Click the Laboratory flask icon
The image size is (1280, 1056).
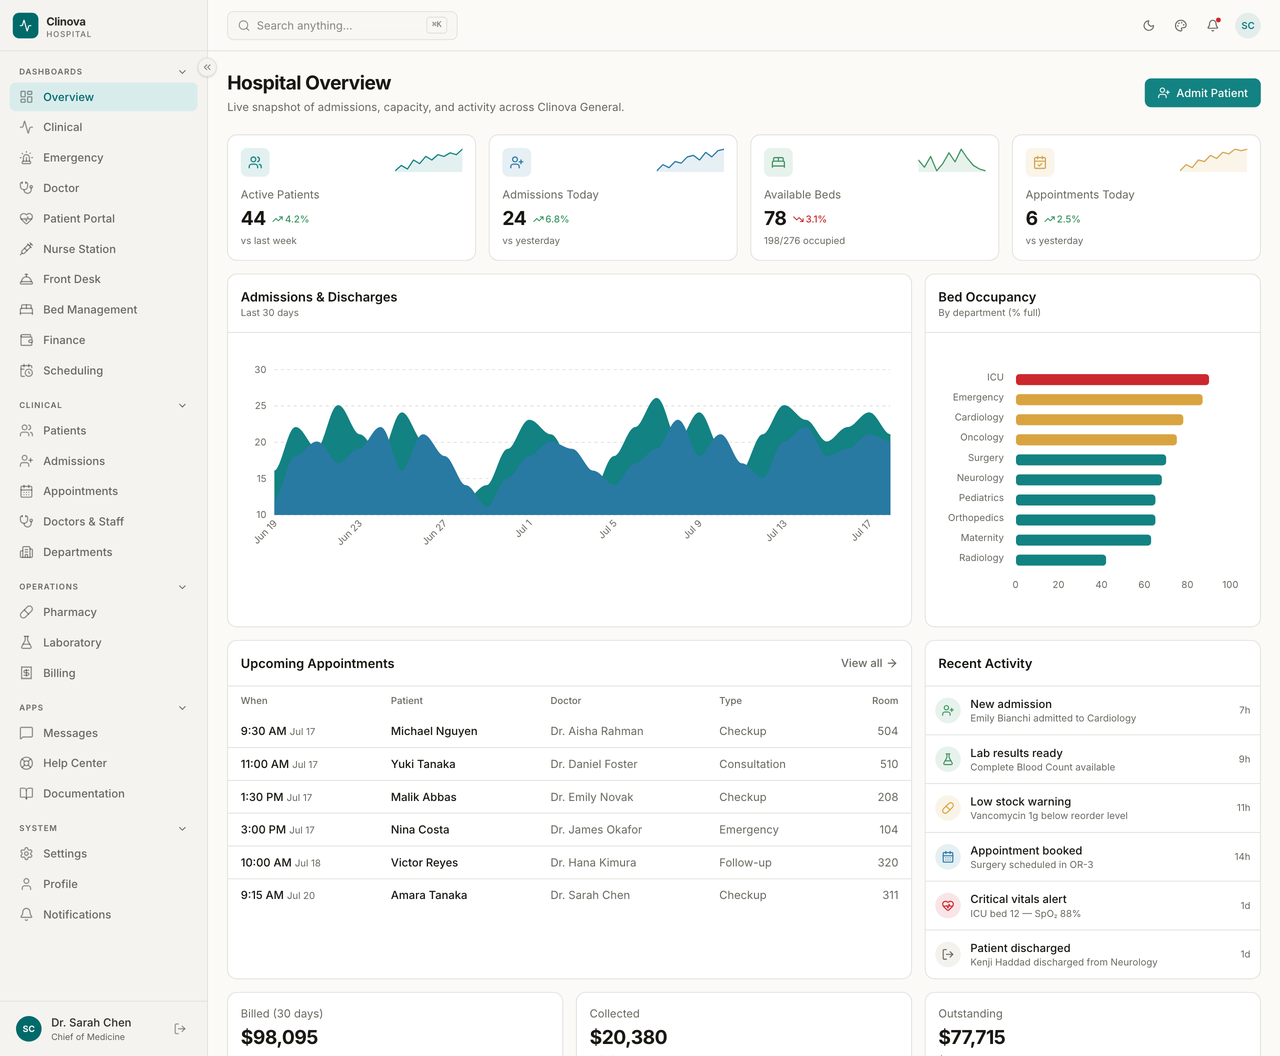27,643
